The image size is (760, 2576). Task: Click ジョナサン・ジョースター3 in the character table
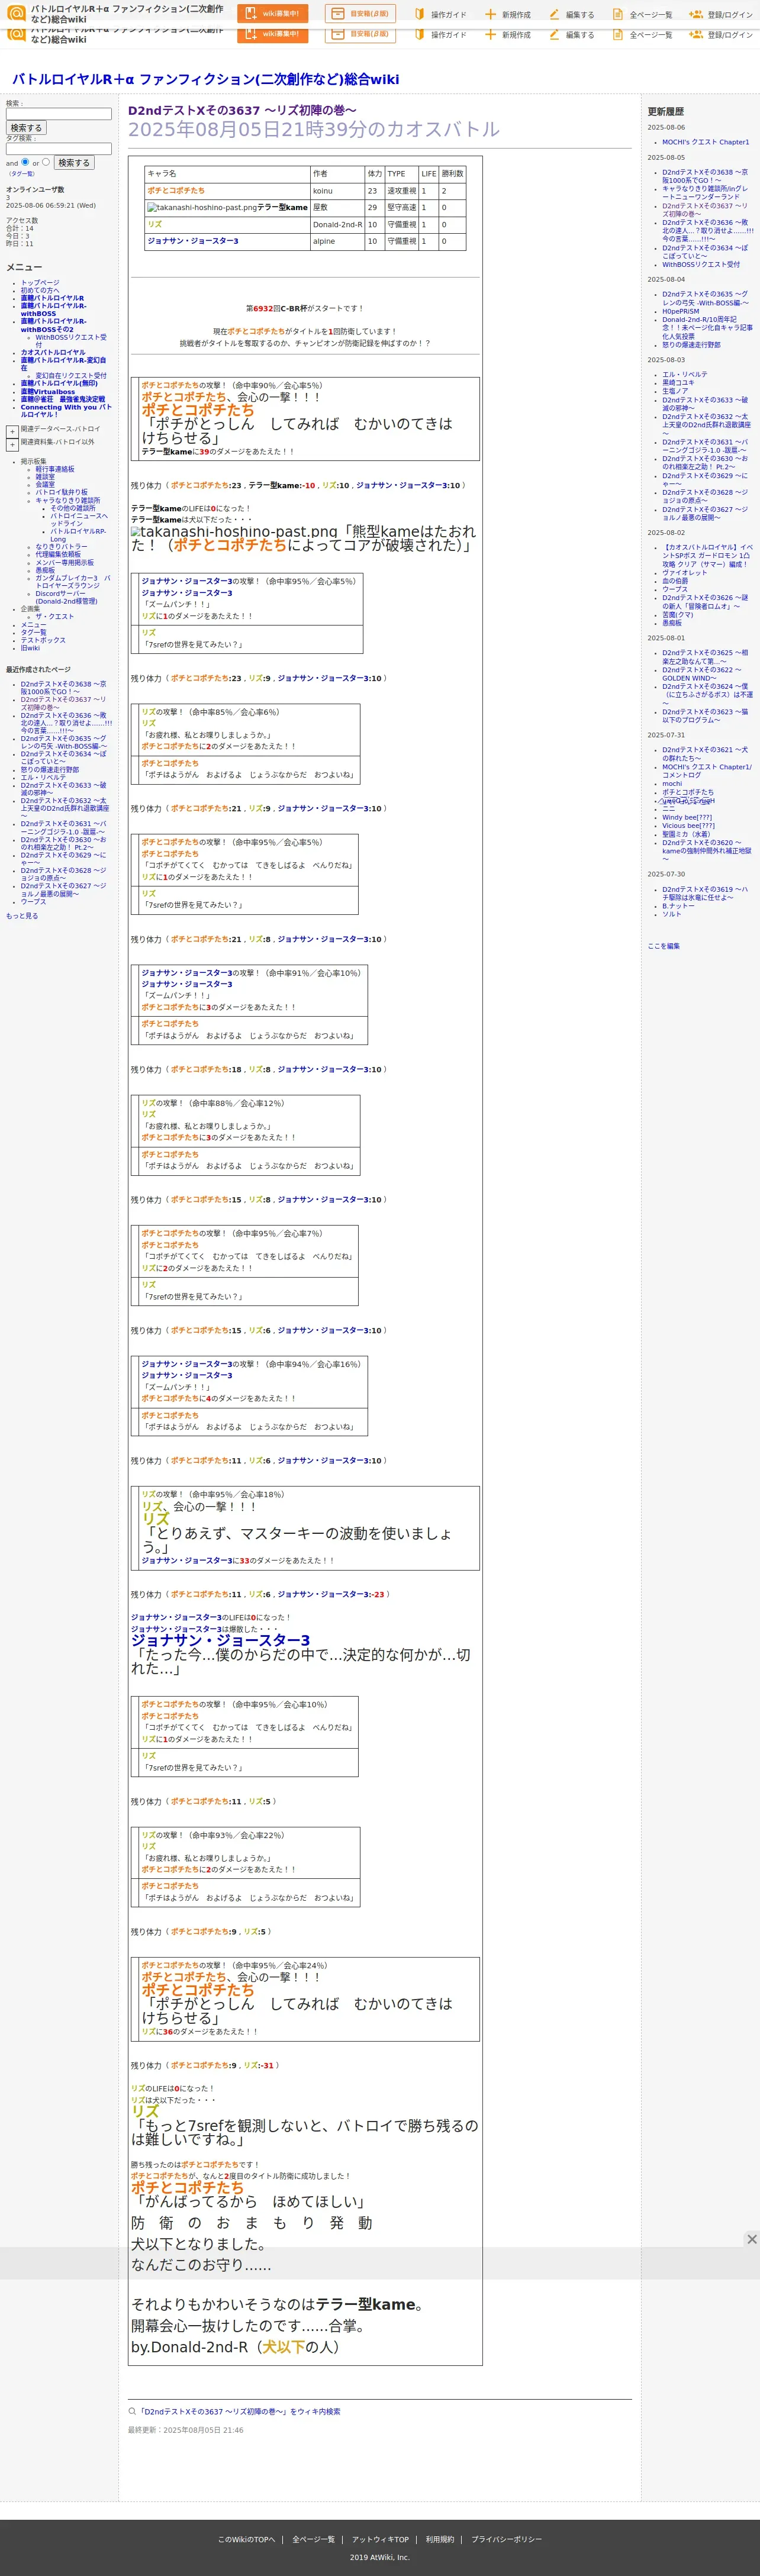click(192, 241)
